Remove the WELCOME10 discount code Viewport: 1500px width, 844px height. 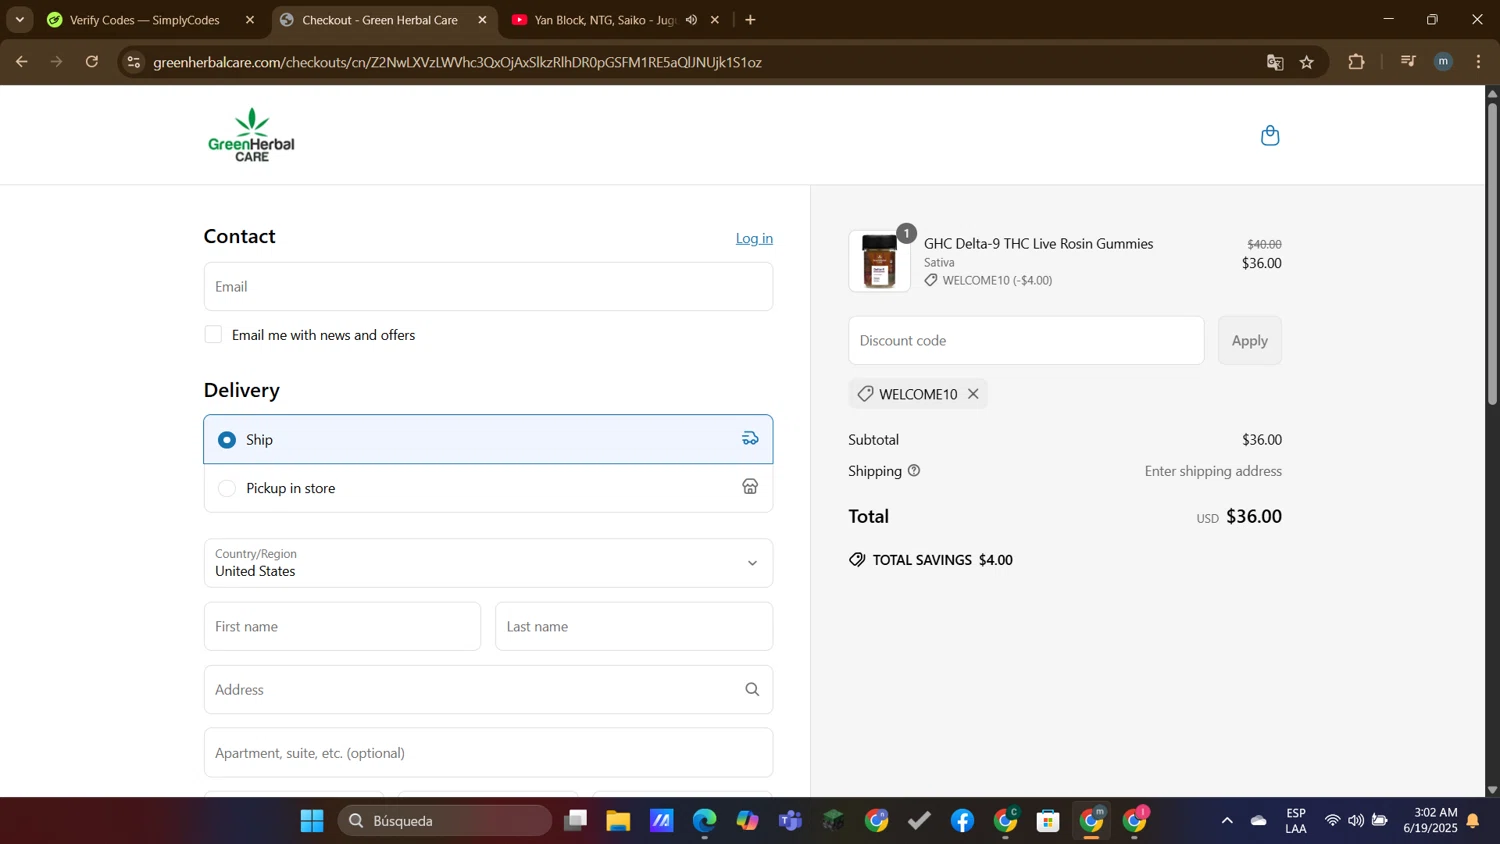click(973, 394)
